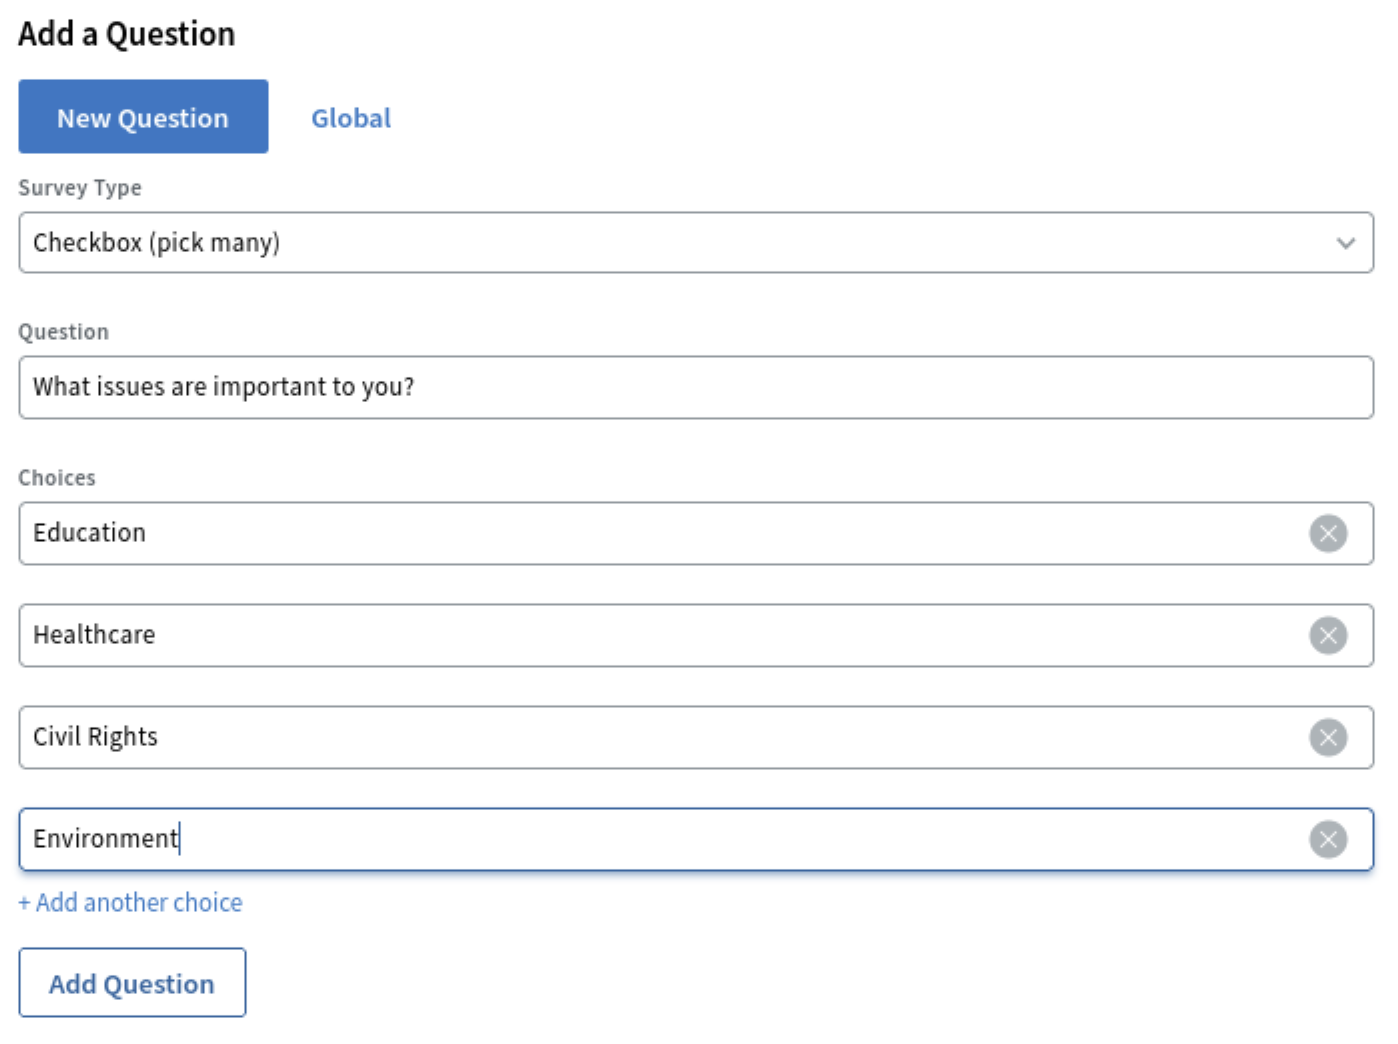Remove the Environment choice

pos(1328,839)
